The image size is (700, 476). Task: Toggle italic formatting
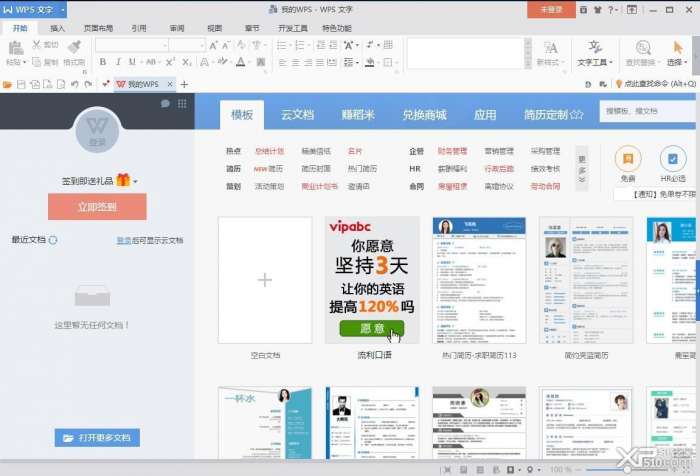point(118,62)
